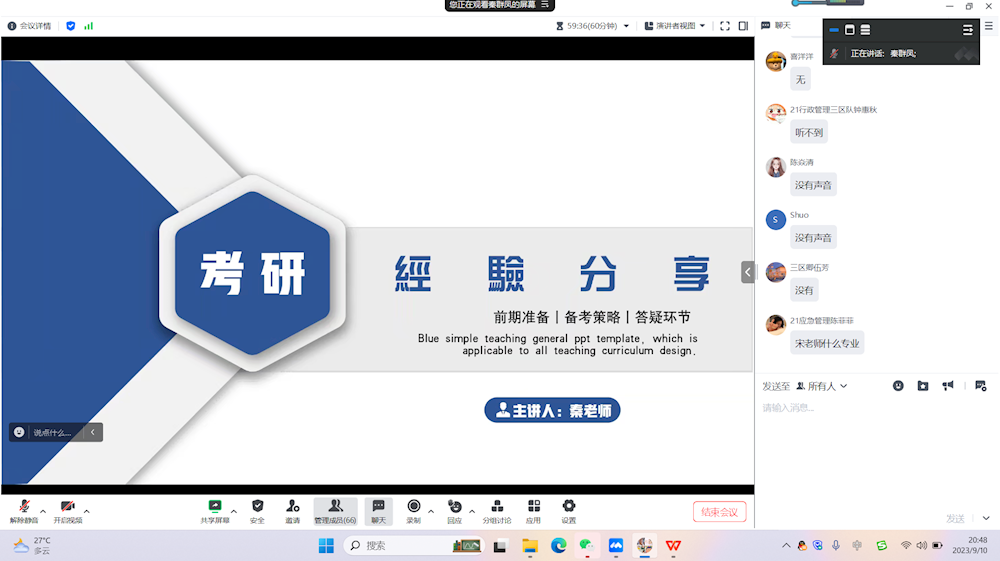Click the '宋老师什么专业' chat message
1000x561 pixels.
pos(827,343)
